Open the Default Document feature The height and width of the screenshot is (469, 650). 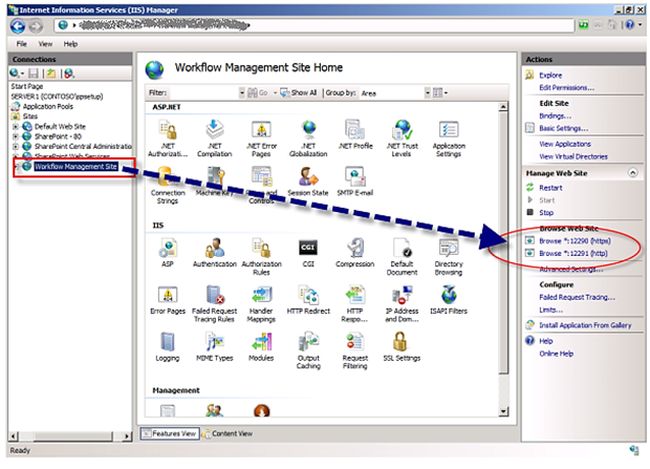click(x=402, y=257)
